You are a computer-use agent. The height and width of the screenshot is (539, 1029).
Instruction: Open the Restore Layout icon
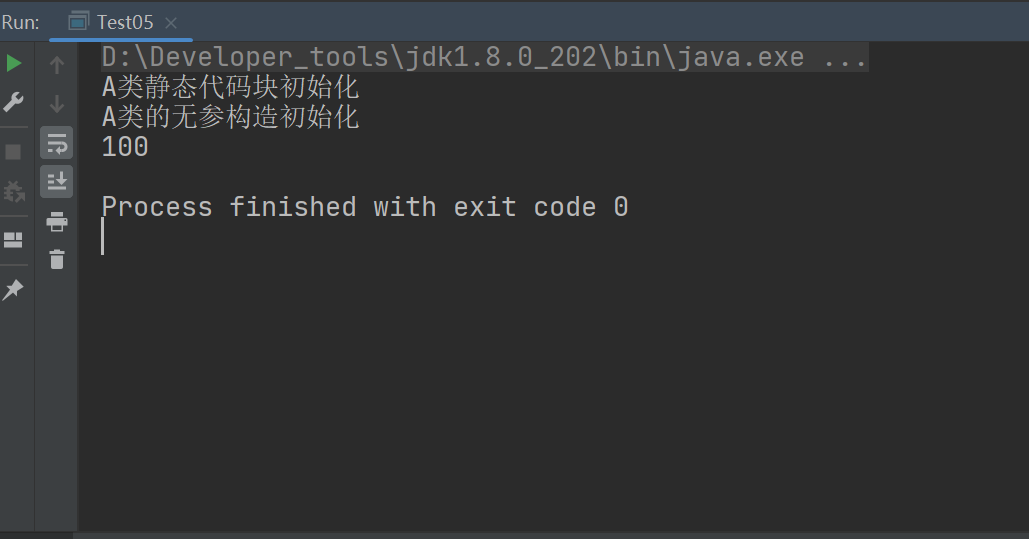14,240
